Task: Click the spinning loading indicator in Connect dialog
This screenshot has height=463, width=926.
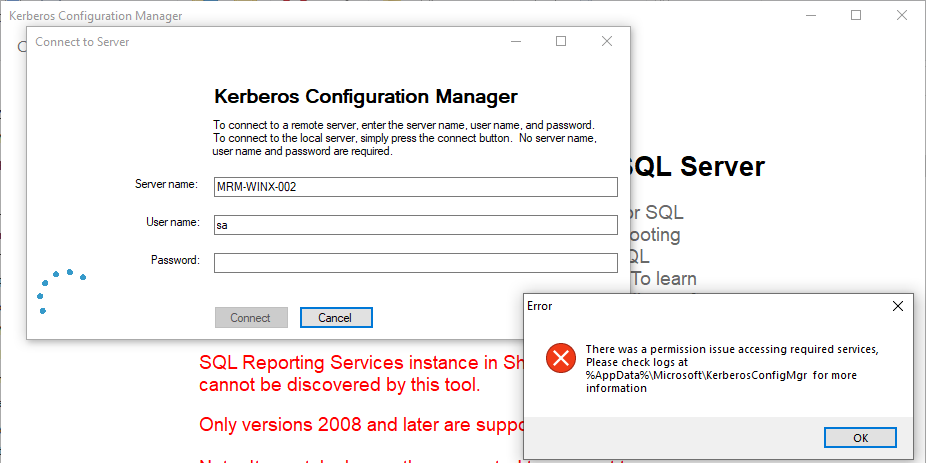Action: click(x=61, y=291)
